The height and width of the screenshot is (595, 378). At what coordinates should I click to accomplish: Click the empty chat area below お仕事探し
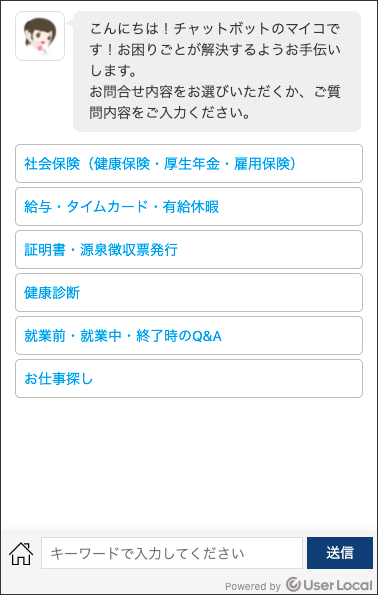[x=189, y=463]
